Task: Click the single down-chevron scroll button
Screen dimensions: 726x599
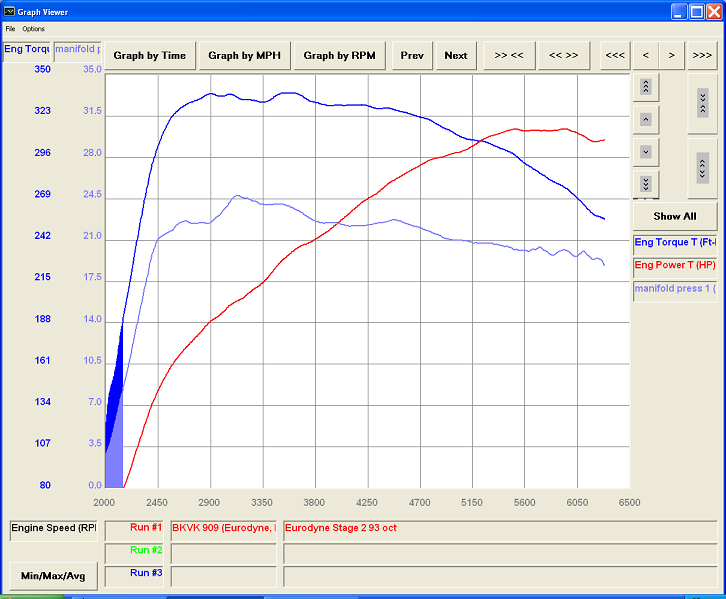Action: (x=645, y=152)
